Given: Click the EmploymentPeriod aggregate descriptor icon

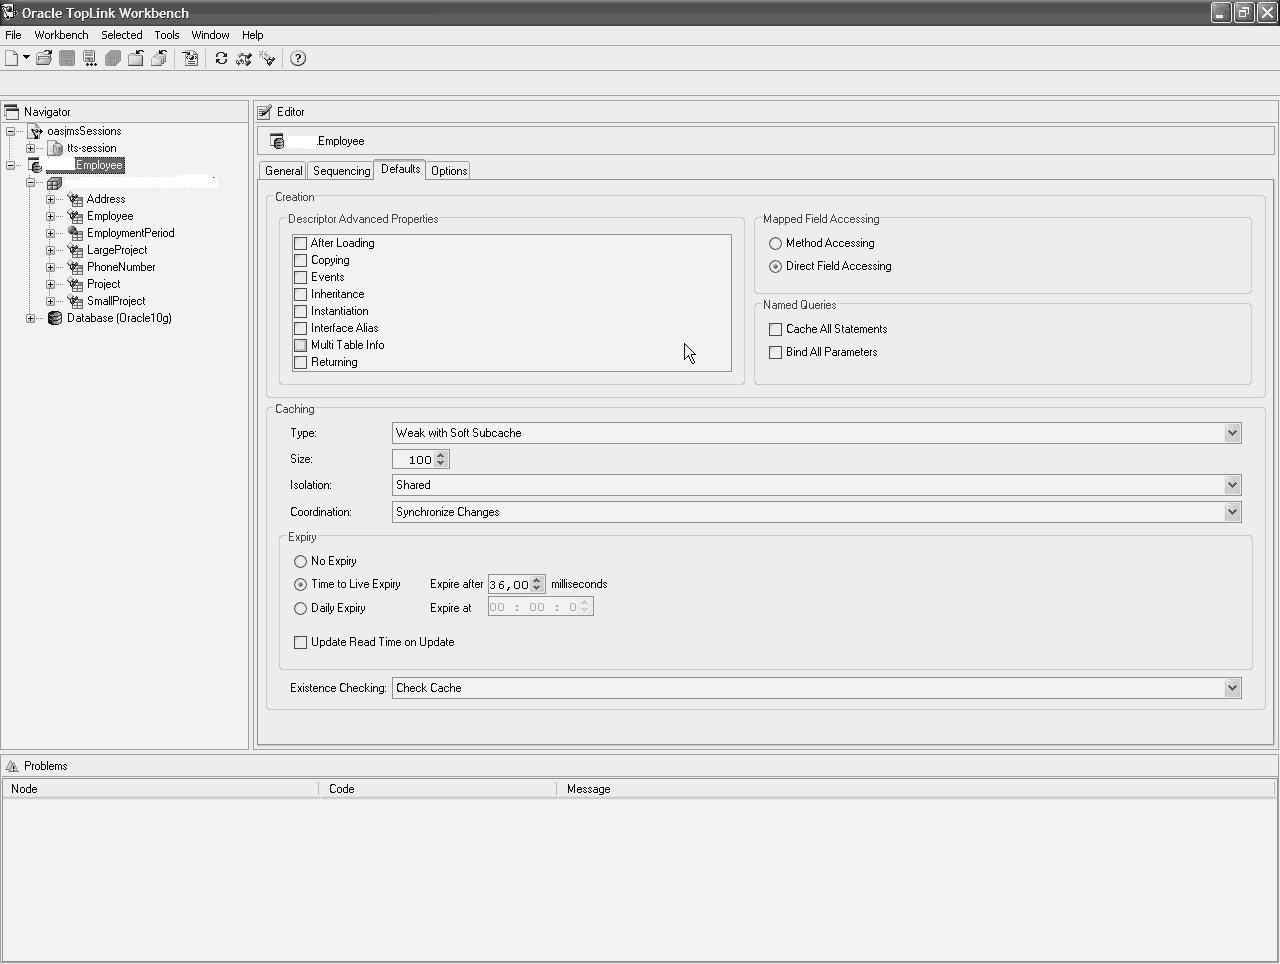Looking at the screenshot, I should coord(75,233).
